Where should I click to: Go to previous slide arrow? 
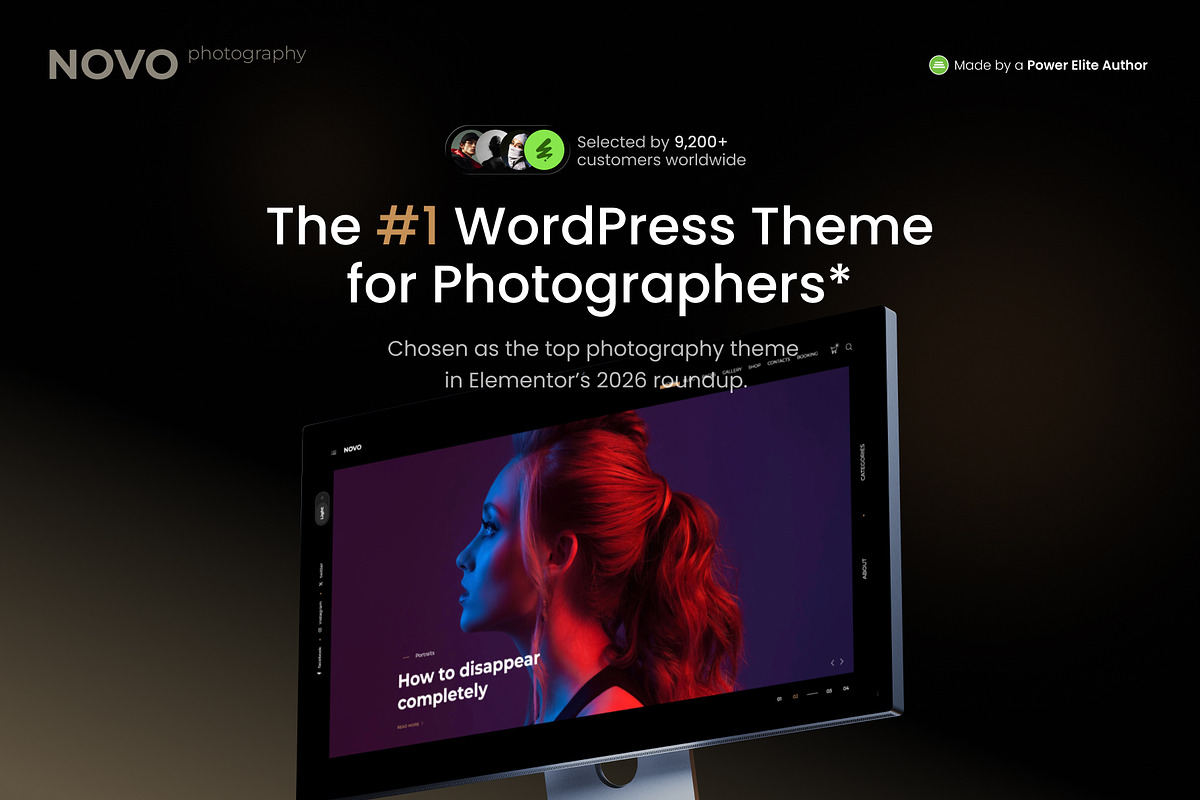(832, 662)
